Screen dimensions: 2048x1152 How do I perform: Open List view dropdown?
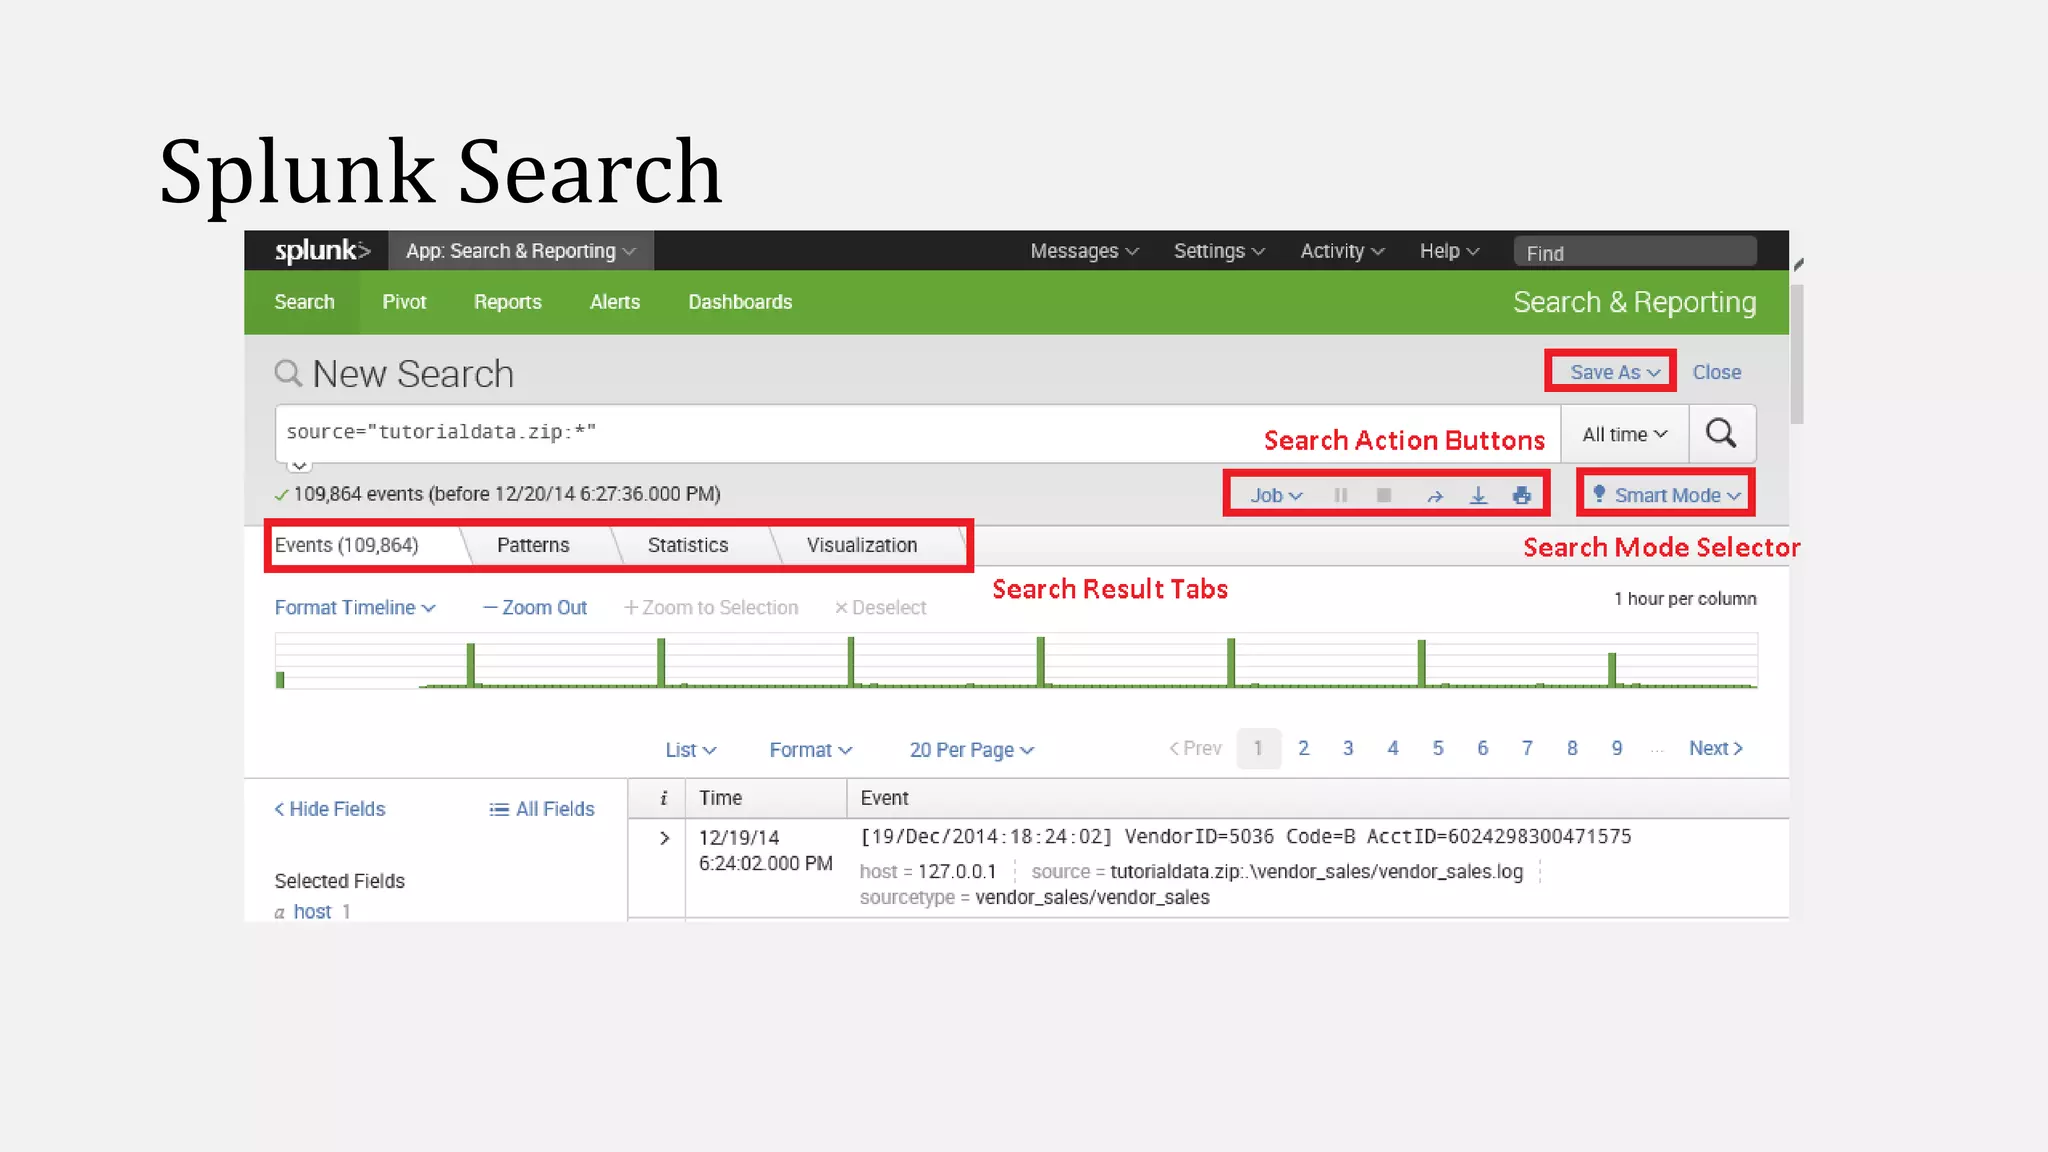(690, 750)
